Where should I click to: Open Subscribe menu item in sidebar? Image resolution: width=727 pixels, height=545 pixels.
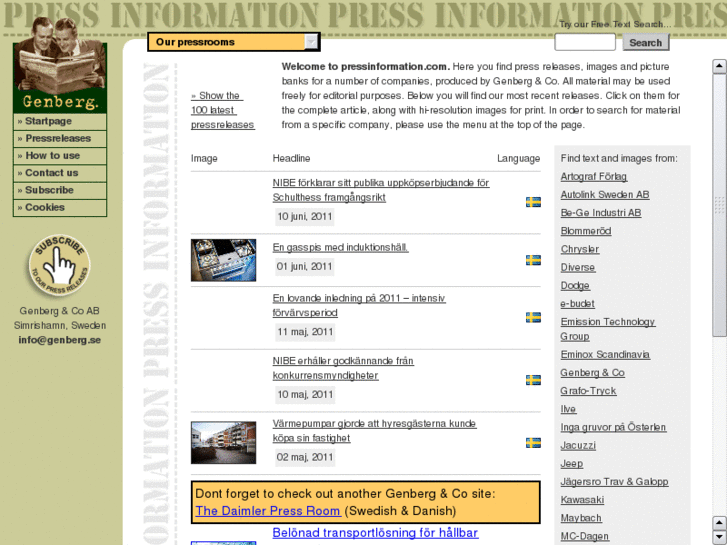point(60,190)
